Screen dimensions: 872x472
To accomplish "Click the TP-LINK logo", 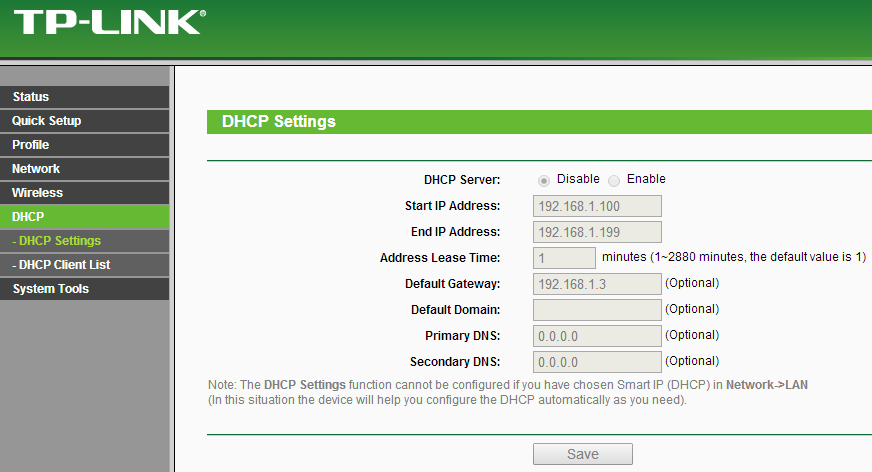I will coord(110,22).
